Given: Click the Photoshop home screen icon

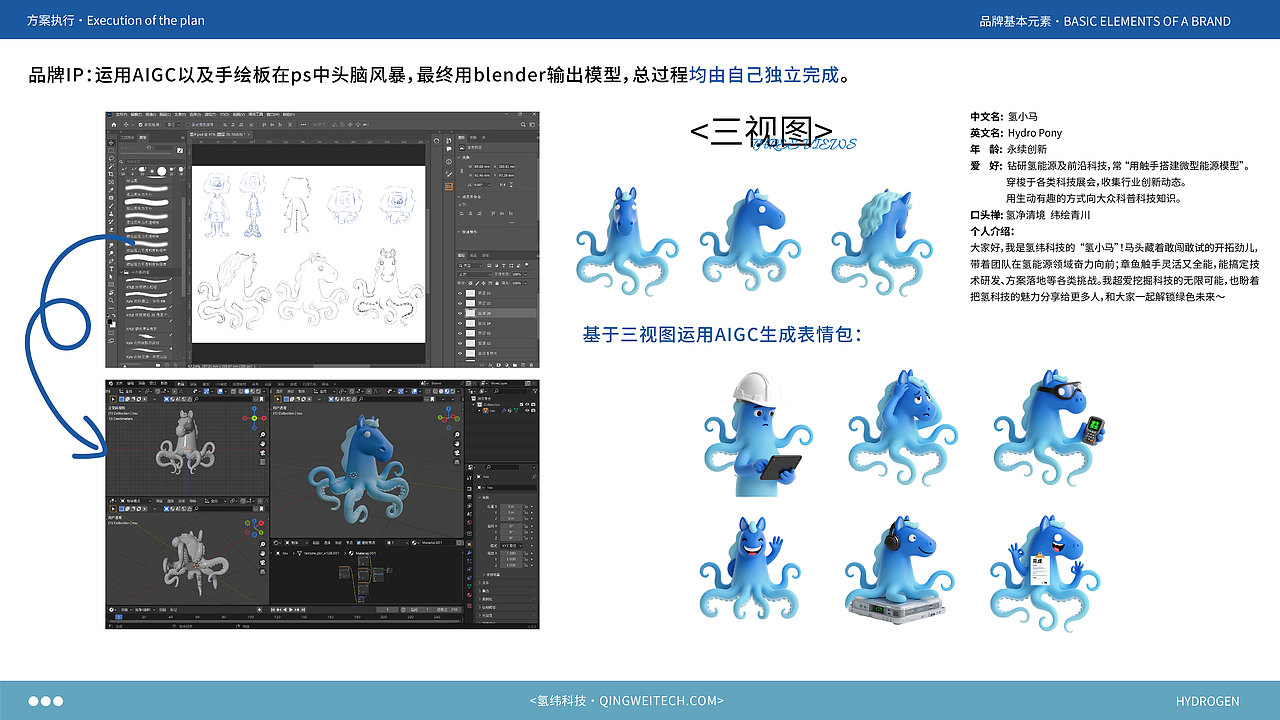Looking at the screenshot, I should pyautogui.click(x=114, y=124).
